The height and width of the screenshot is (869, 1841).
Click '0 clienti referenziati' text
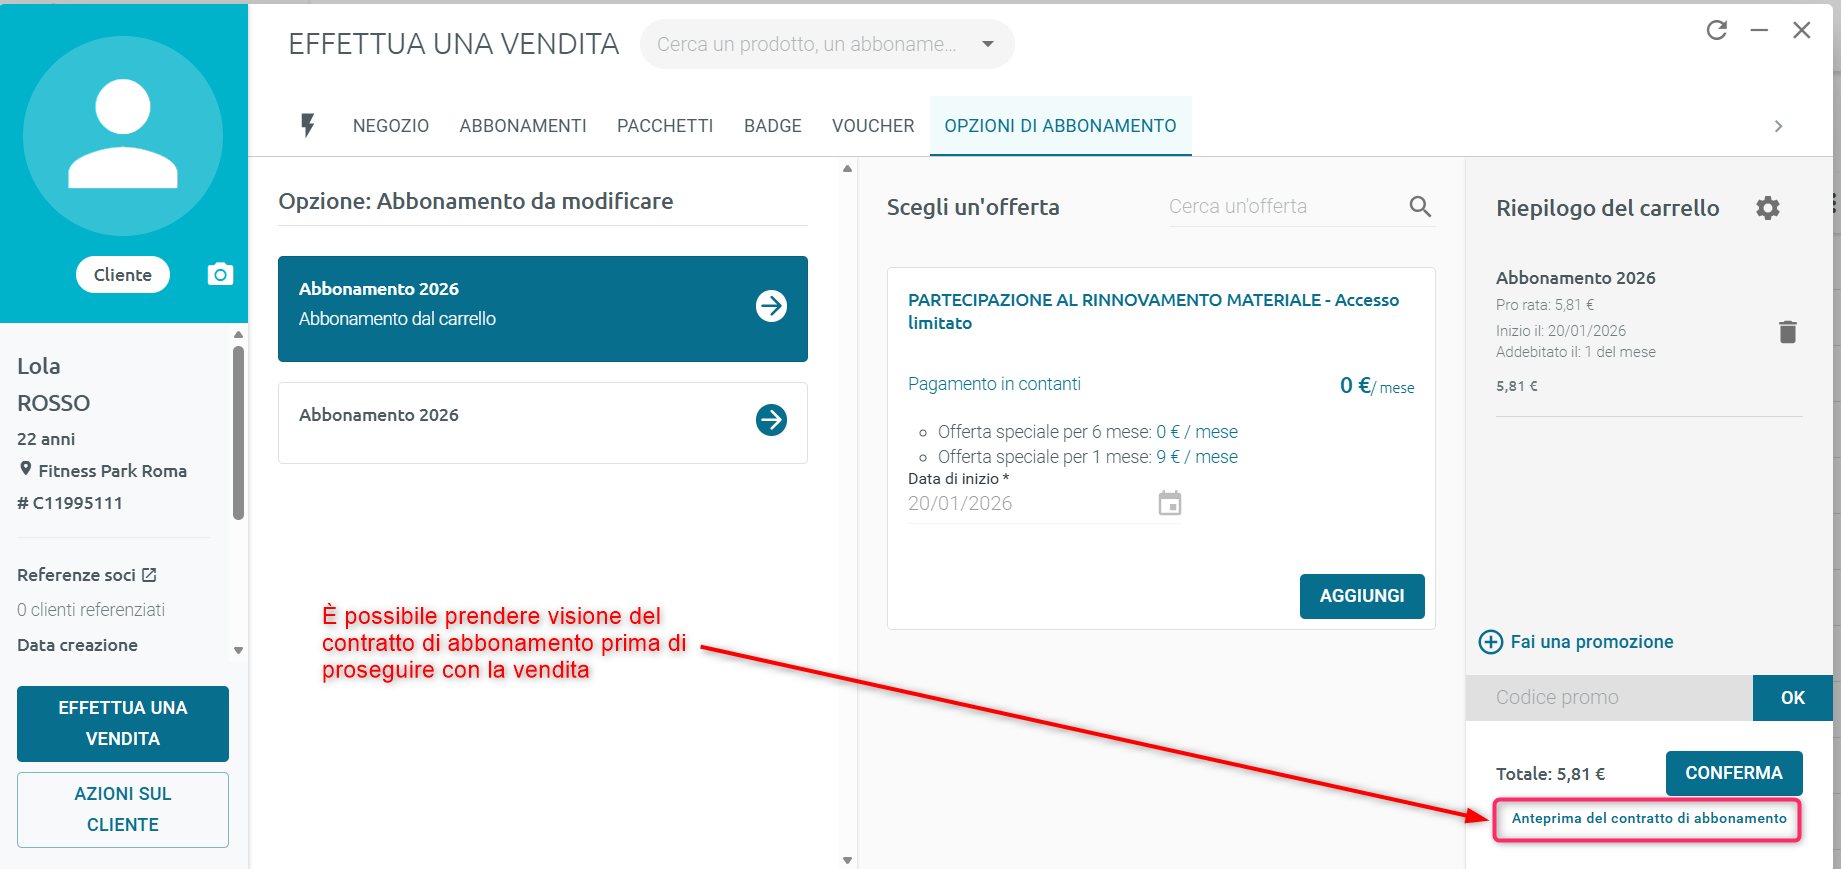point(91,610)
